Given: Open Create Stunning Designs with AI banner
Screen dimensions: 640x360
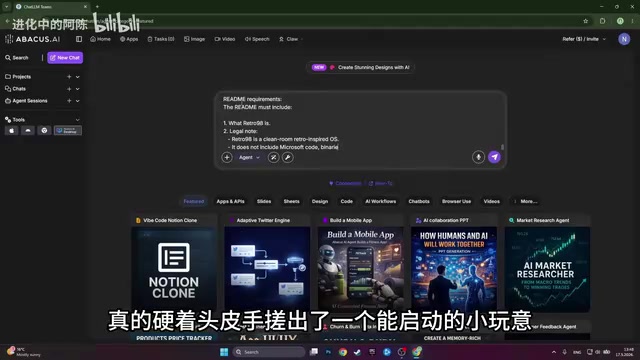Looking at the screenshot, I should [360, 67].
